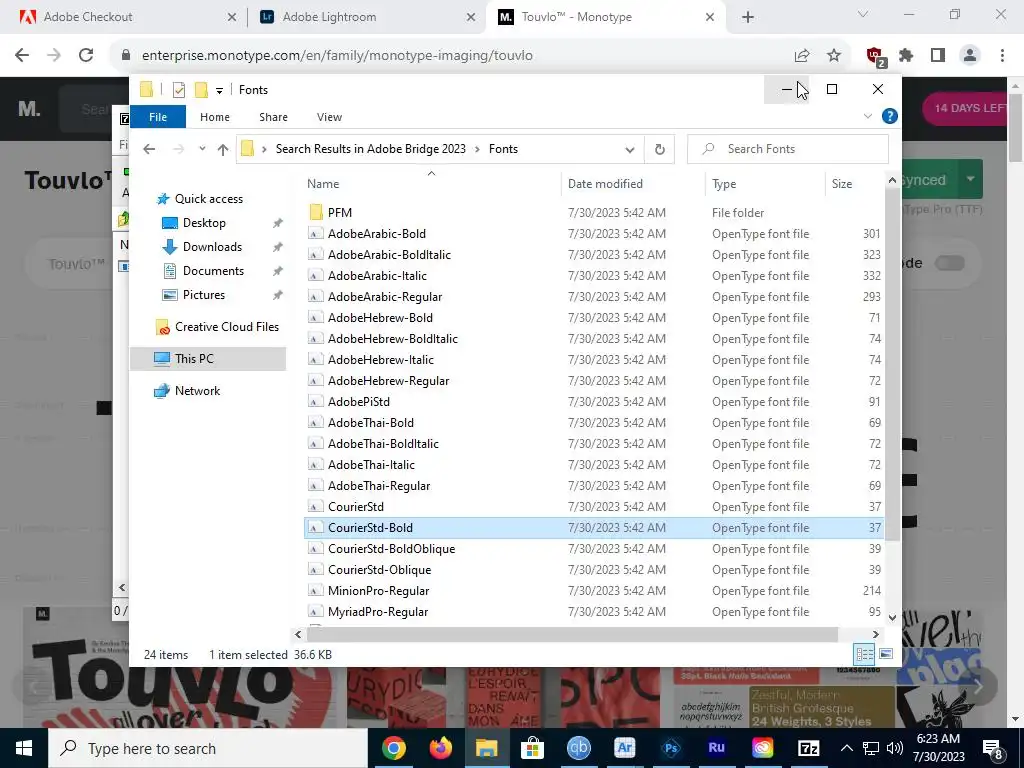This screenshot has width=1024, height=768.
Task: Expand the Customize Quick Access Toolbar dropdown
Action: click(x=219, y=91)
